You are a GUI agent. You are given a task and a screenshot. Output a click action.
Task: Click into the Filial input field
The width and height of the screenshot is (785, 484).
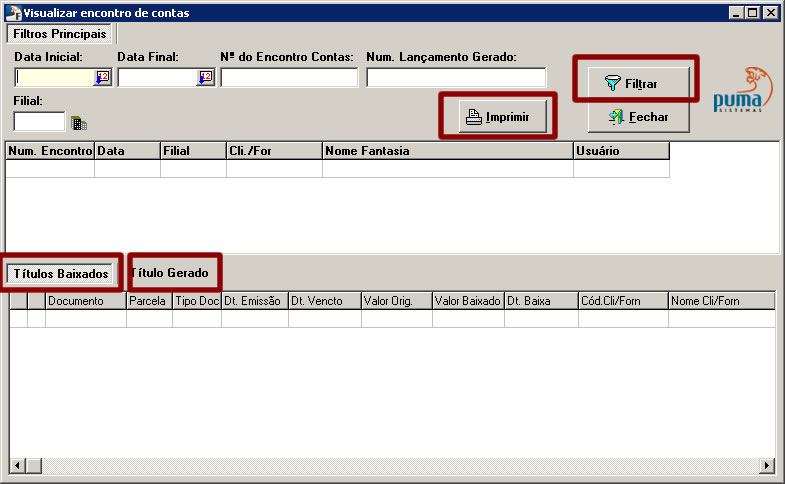coord(39,121)
